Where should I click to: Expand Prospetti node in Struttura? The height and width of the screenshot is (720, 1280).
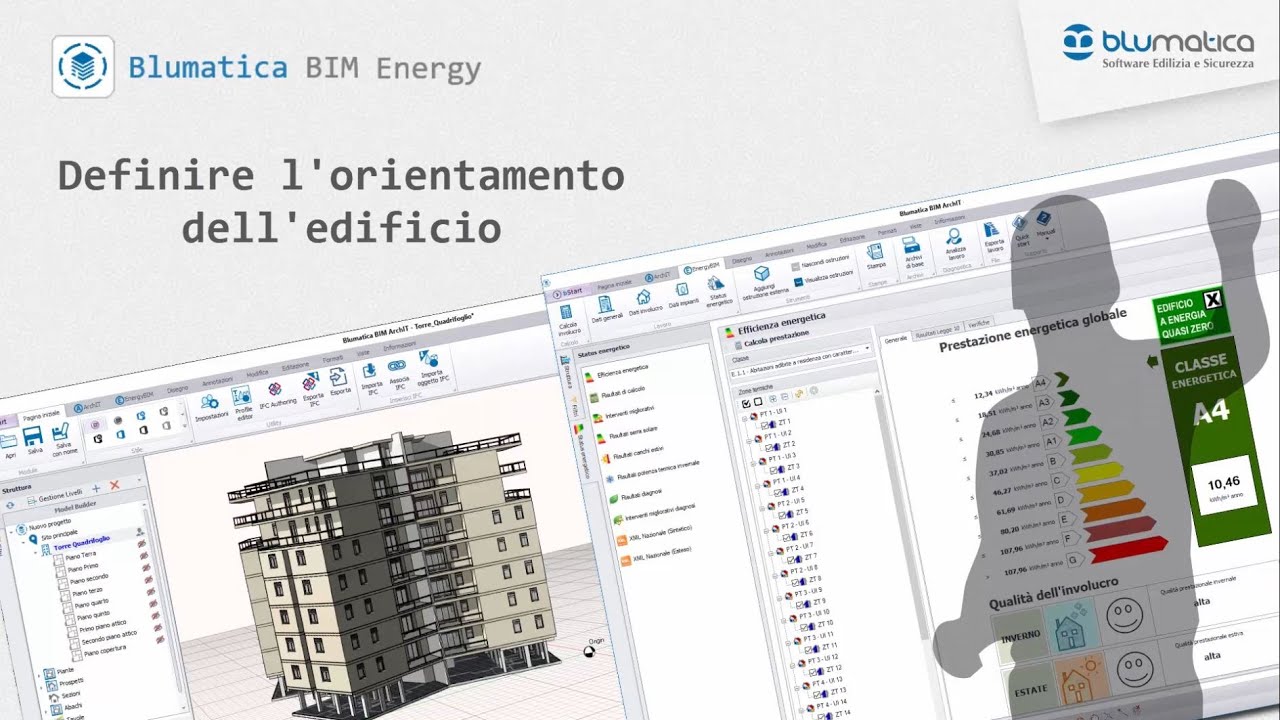point(42,686)
